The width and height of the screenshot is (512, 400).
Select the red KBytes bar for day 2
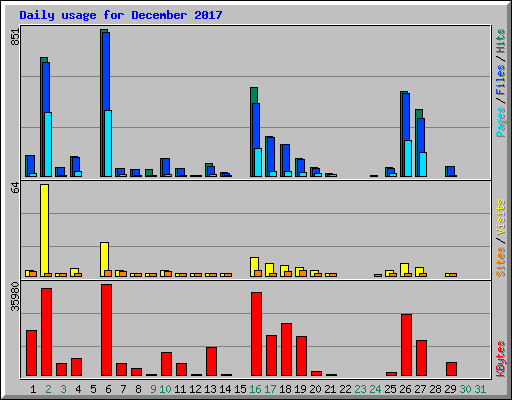tap(46, 332)
